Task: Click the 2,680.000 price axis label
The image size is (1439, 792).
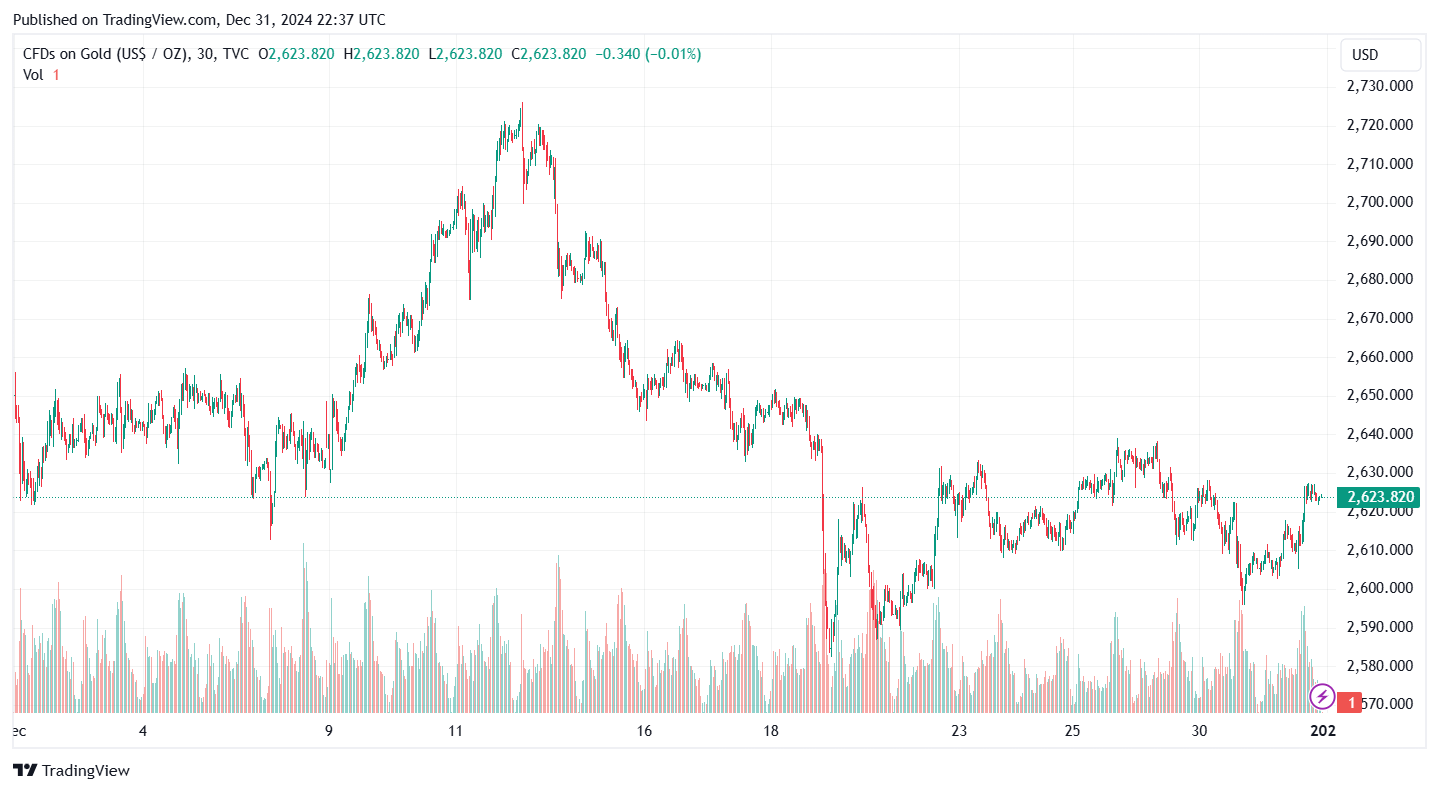Action: click(1380, 279)
